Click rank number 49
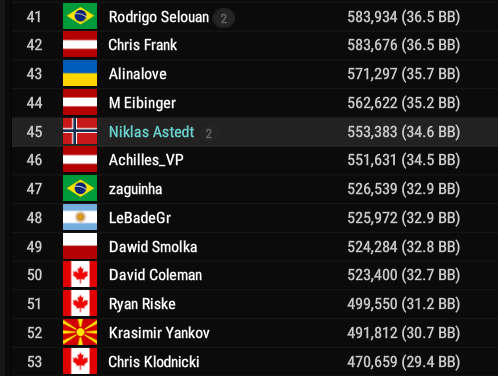Viewport: 498px width, 376px height. (x=34, y=247)
